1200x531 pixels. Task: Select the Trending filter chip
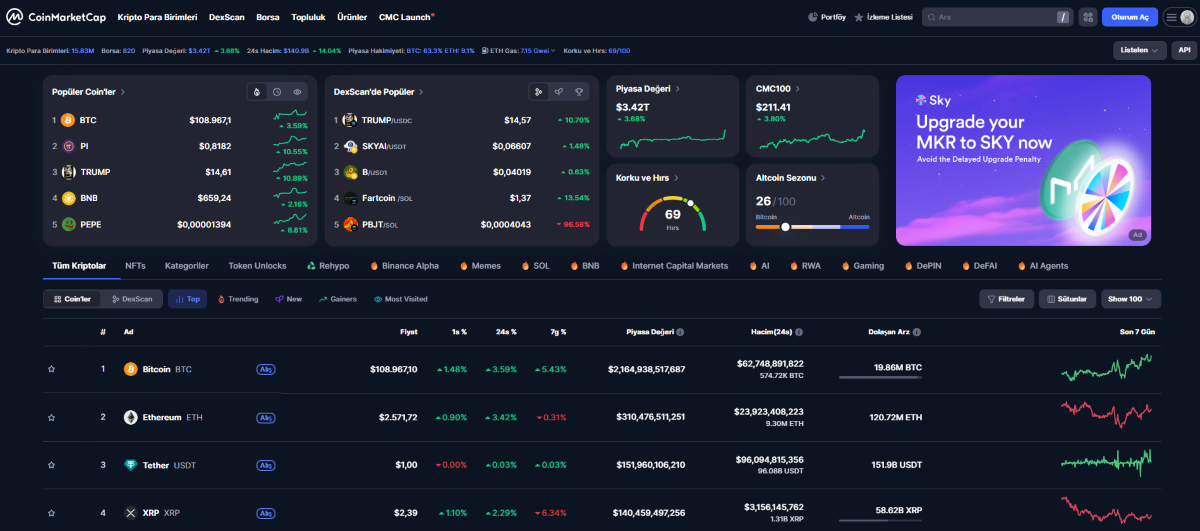click(x=237, y=299)
